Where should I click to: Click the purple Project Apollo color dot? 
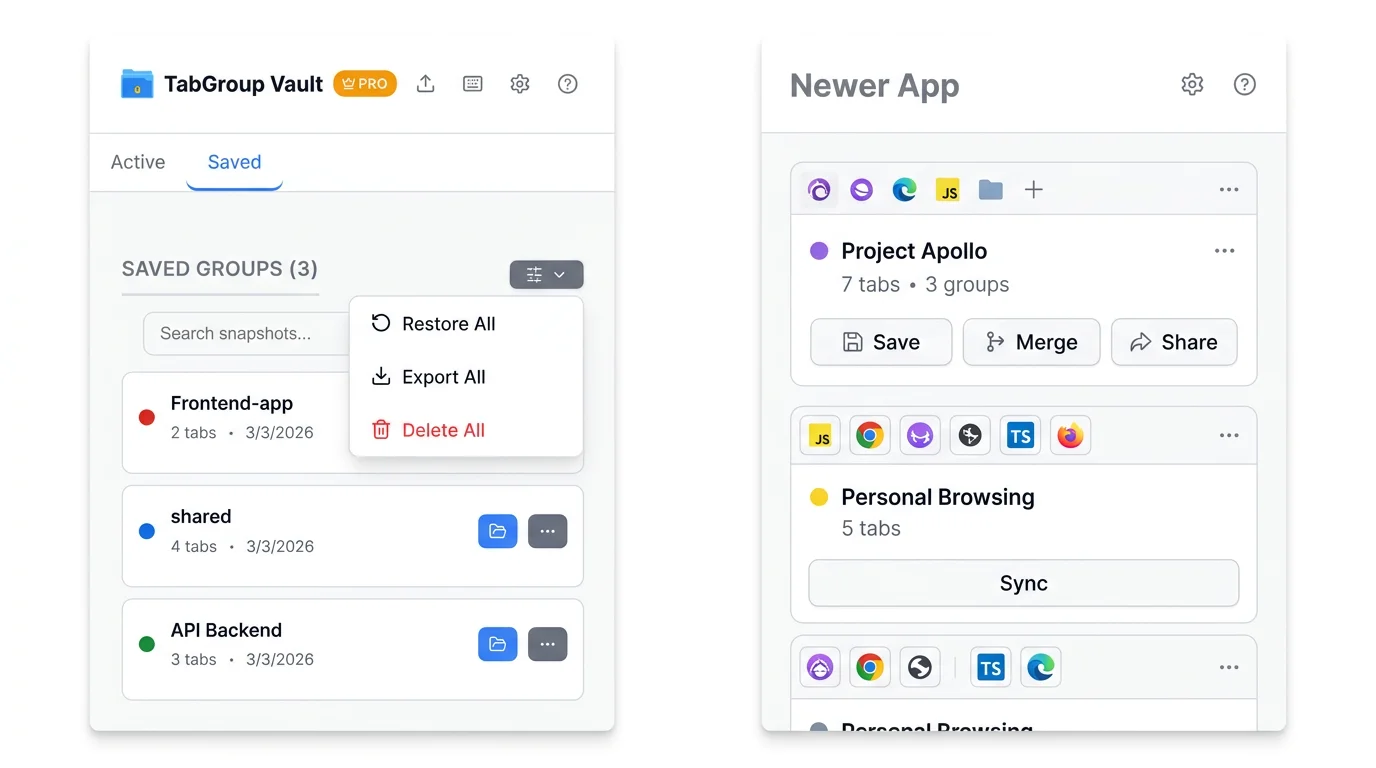coord(819,251)
